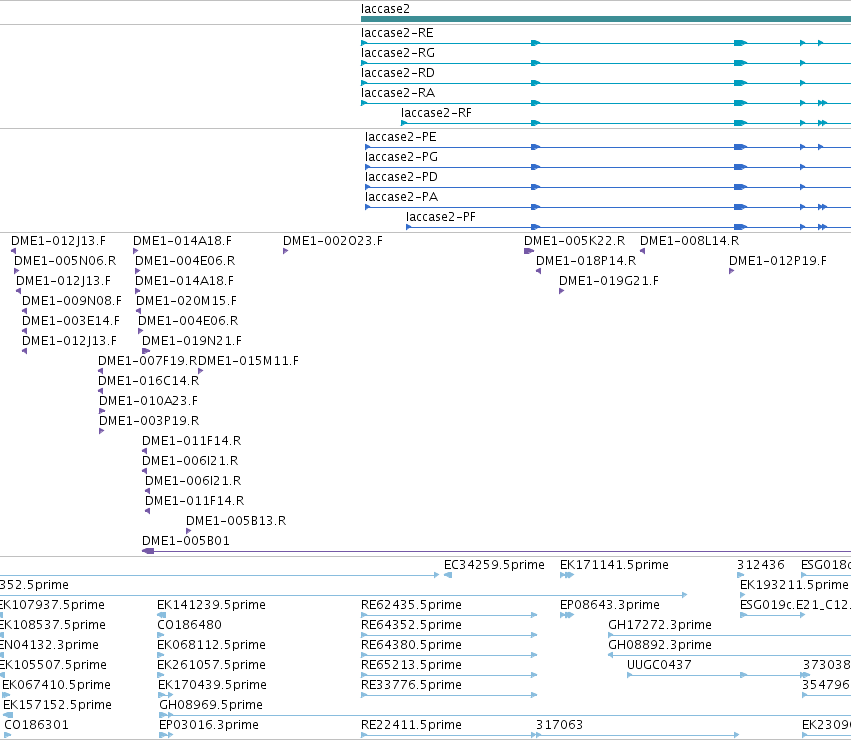Select the RE62435.5prime cDNA label
Image resolution: width=851 pixels, height=740 pixels.
pos(411,606)
